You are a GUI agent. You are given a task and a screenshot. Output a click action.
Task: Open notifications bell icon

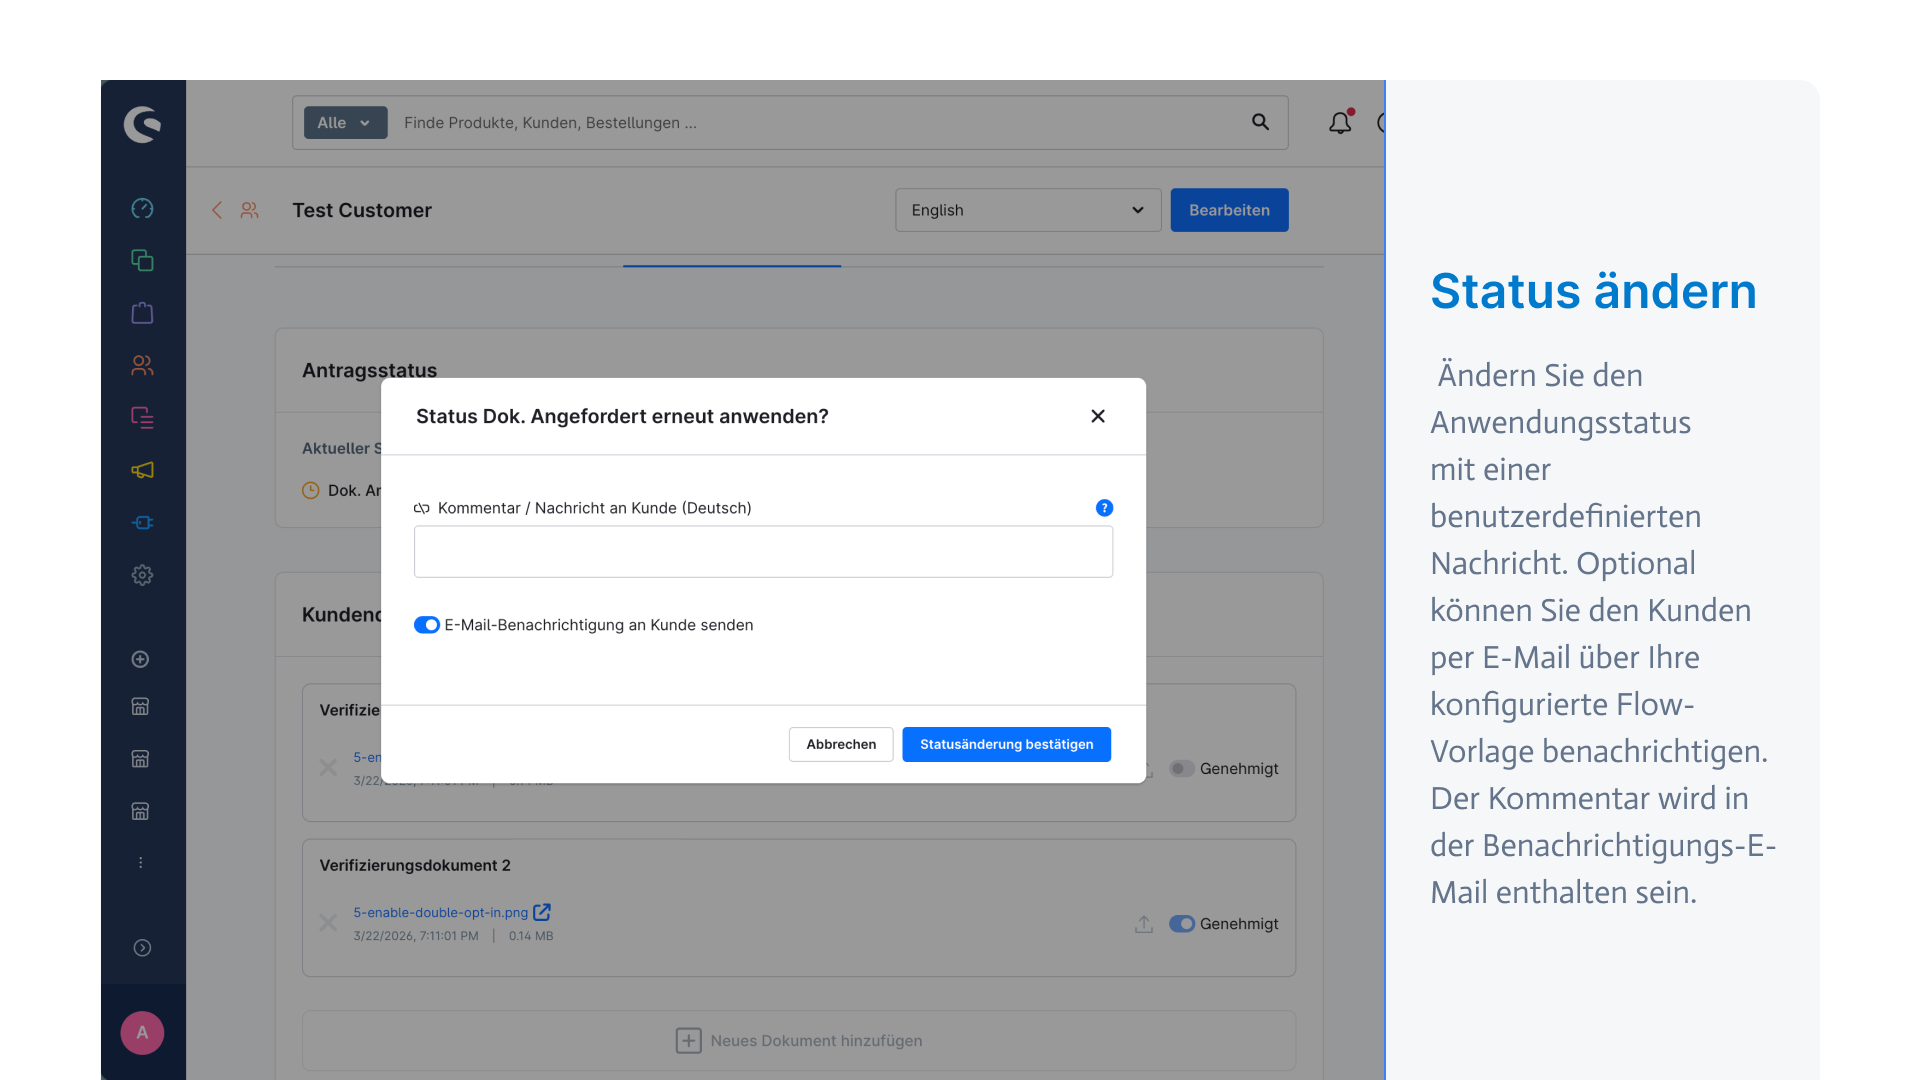tap(1340, 122)
